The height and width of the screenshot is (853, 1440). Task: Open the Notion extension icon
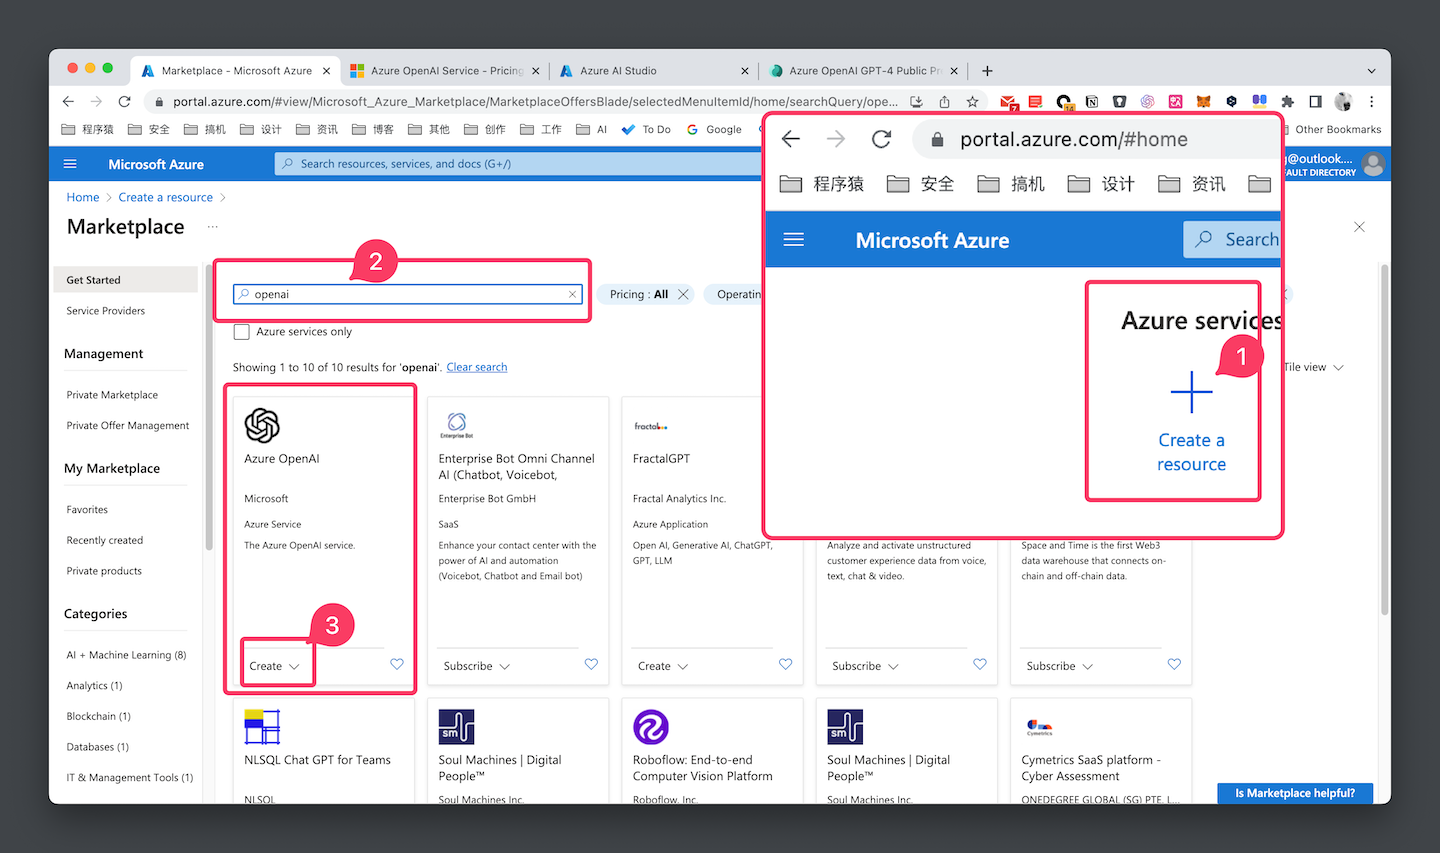[x=1092, y=101]
